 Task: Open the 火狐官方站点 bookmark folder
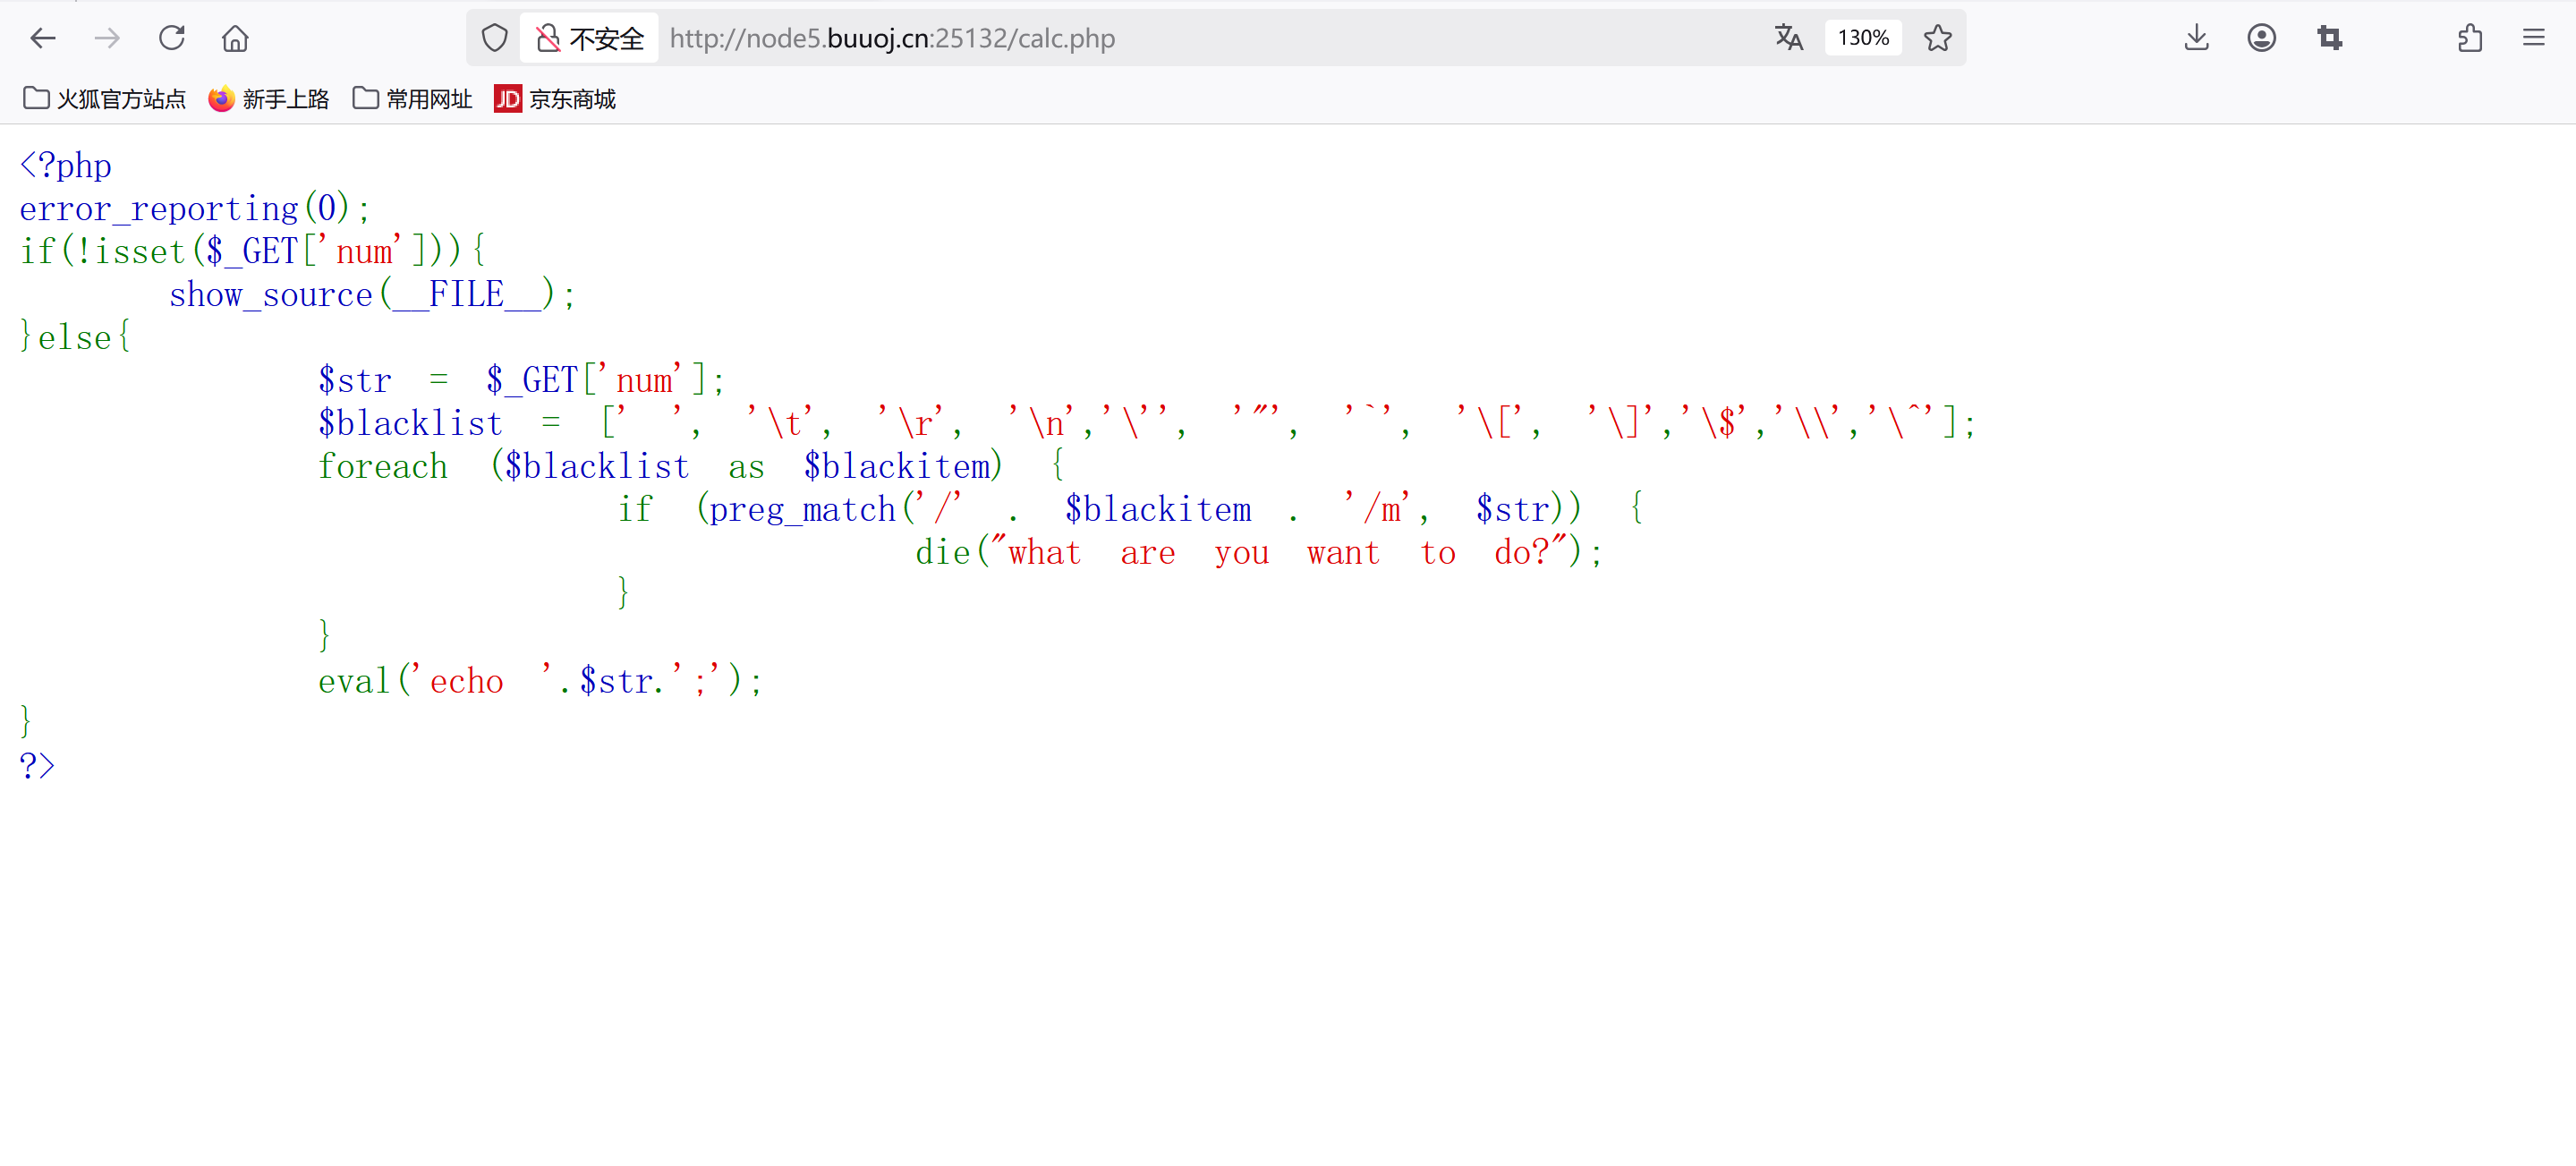tap(104, 99)
